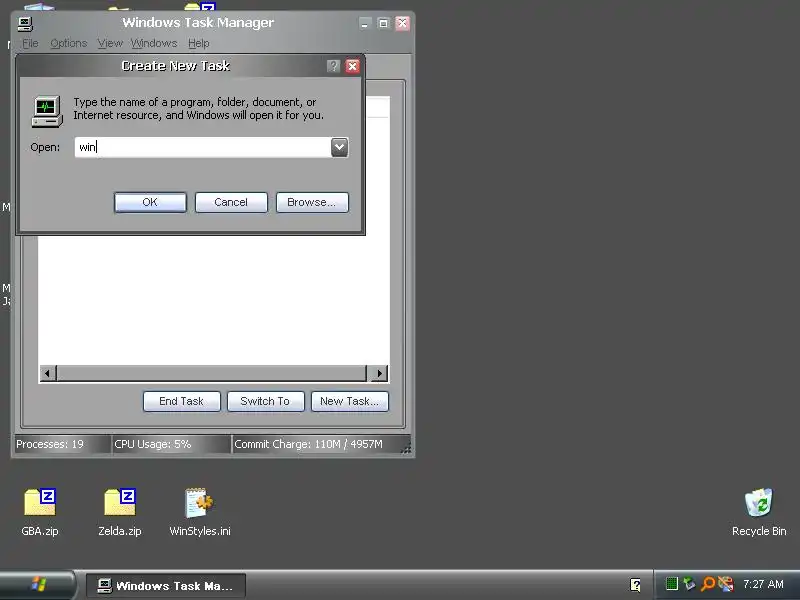The image size is (800, 600).
Task: Open the GBA.zip desktop file
Action: tap(40, 512)
